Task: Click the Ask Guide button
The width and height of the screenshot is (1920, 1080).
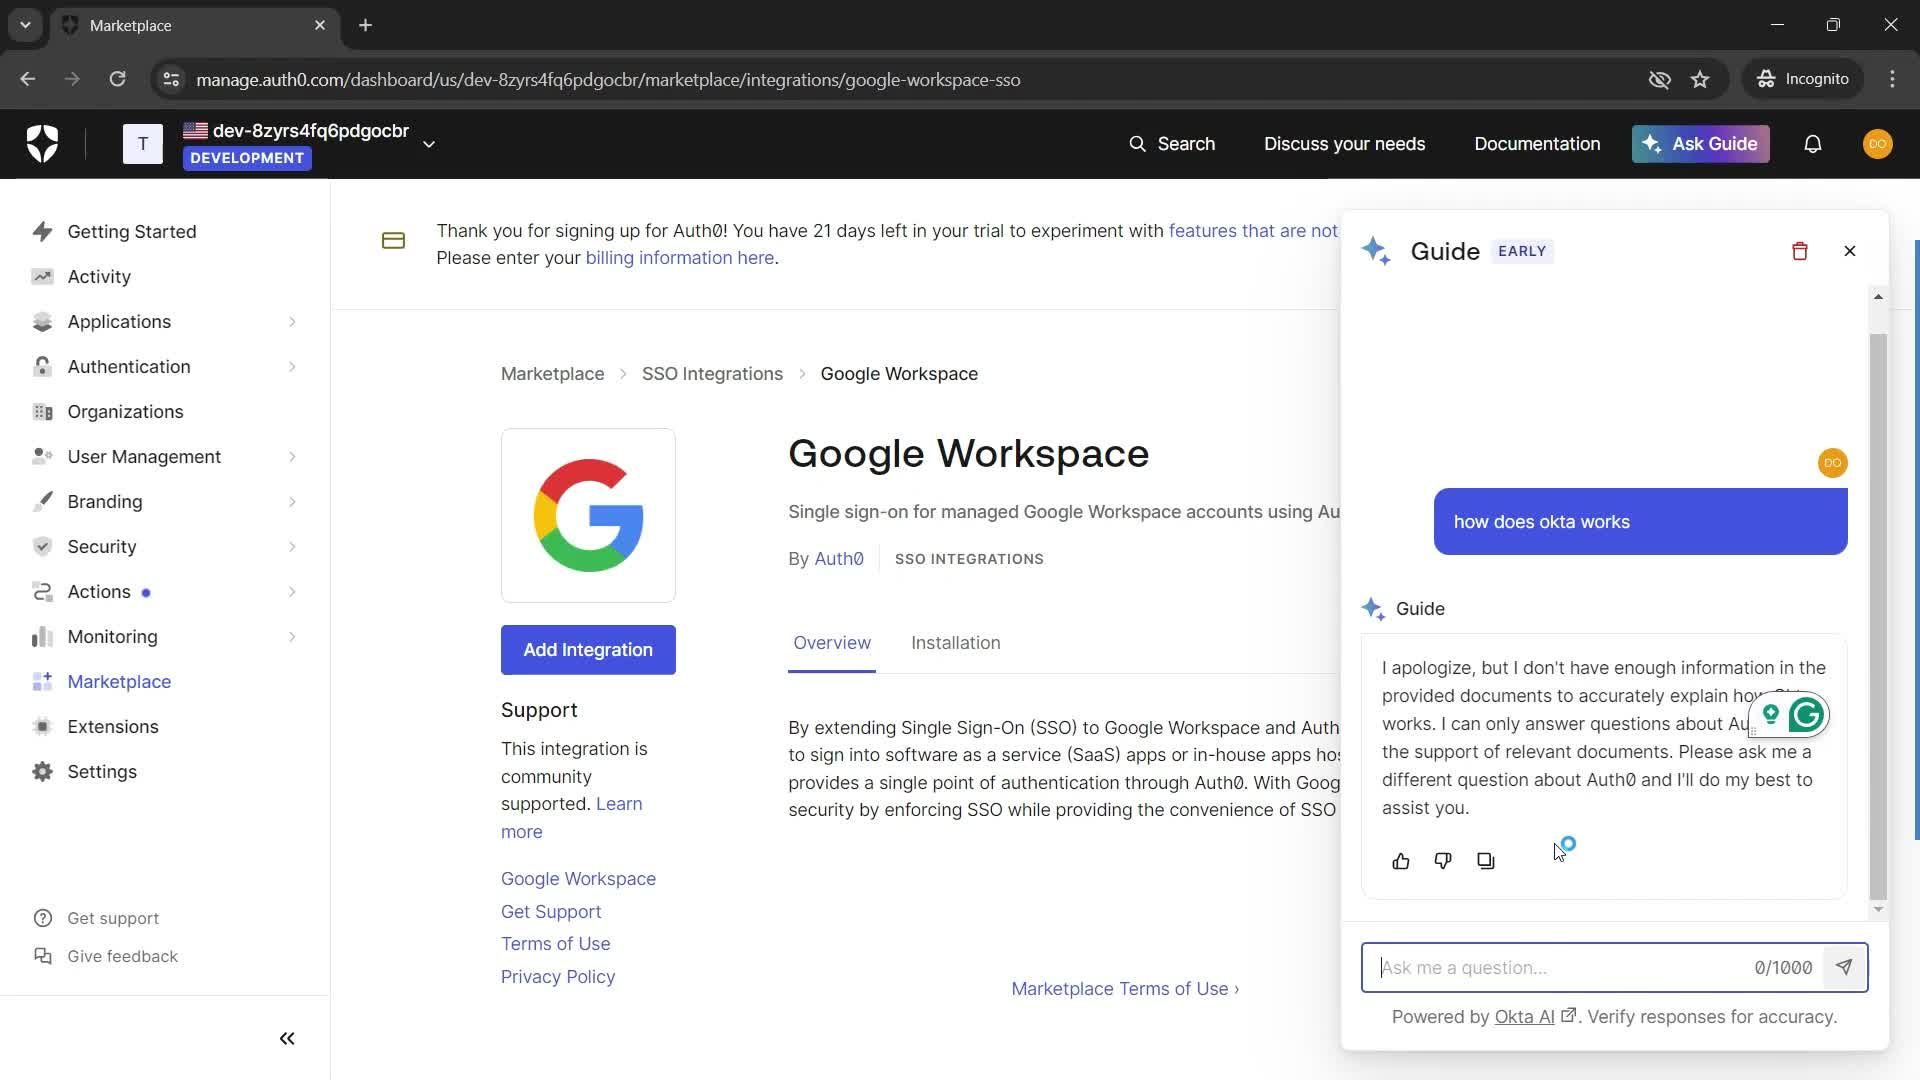Action: [1700, 144]
